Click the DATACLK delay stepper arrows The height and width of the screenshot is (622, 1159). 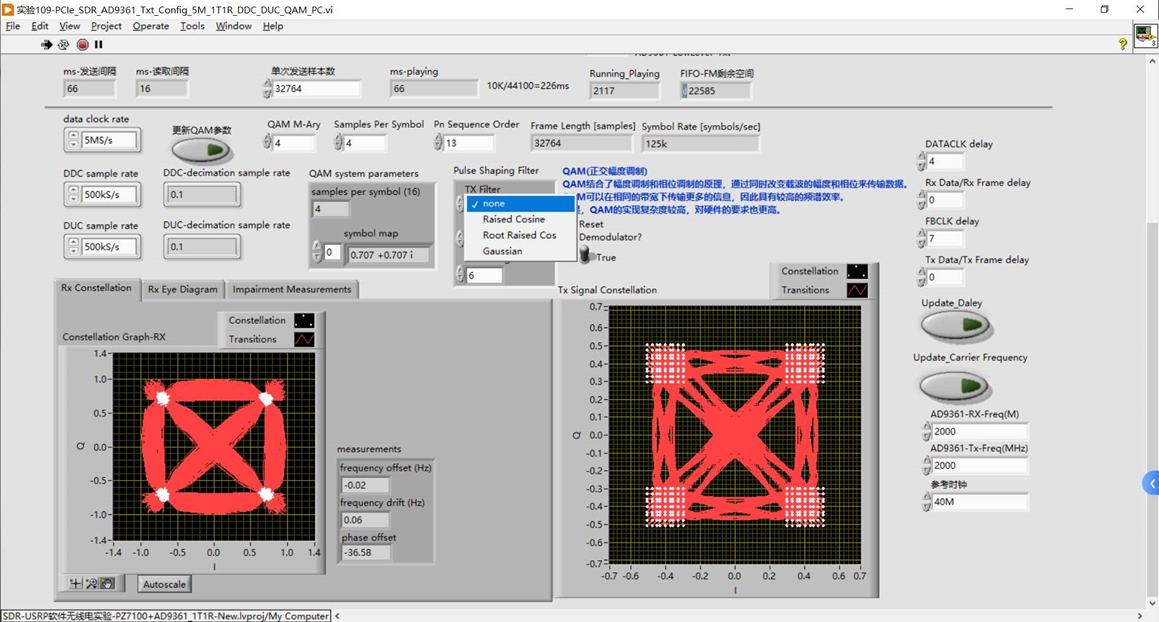click(x=922, y=160)
